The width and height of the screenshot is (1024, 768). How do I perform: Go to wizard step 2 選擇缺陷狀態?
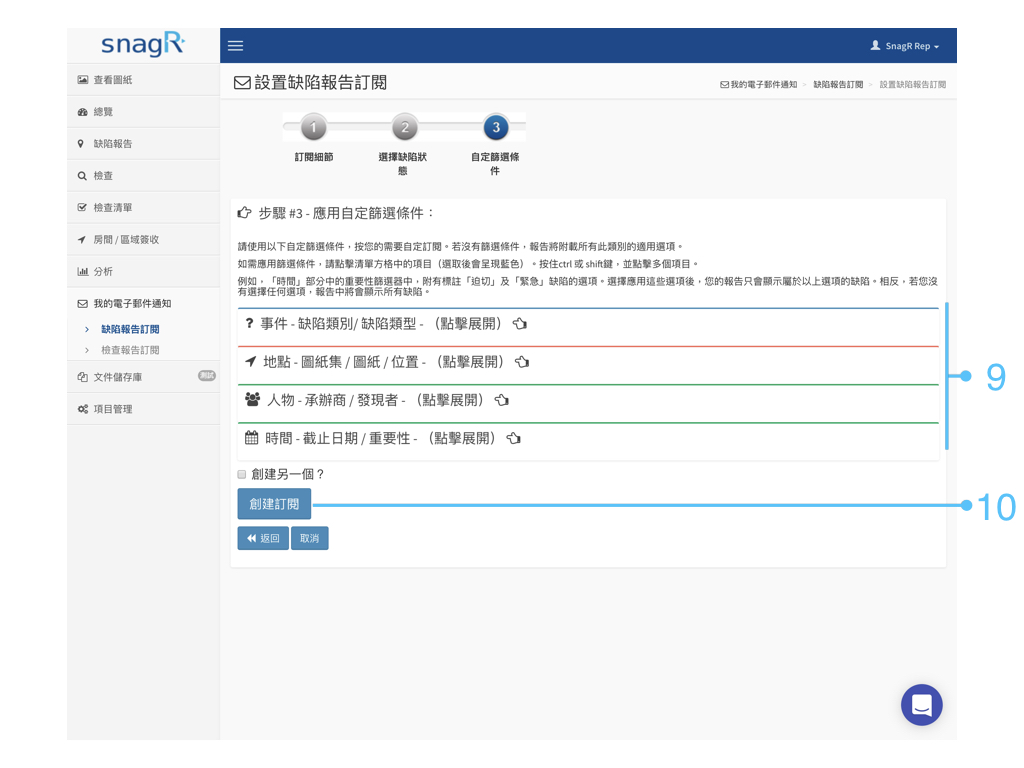pos(404,127)
